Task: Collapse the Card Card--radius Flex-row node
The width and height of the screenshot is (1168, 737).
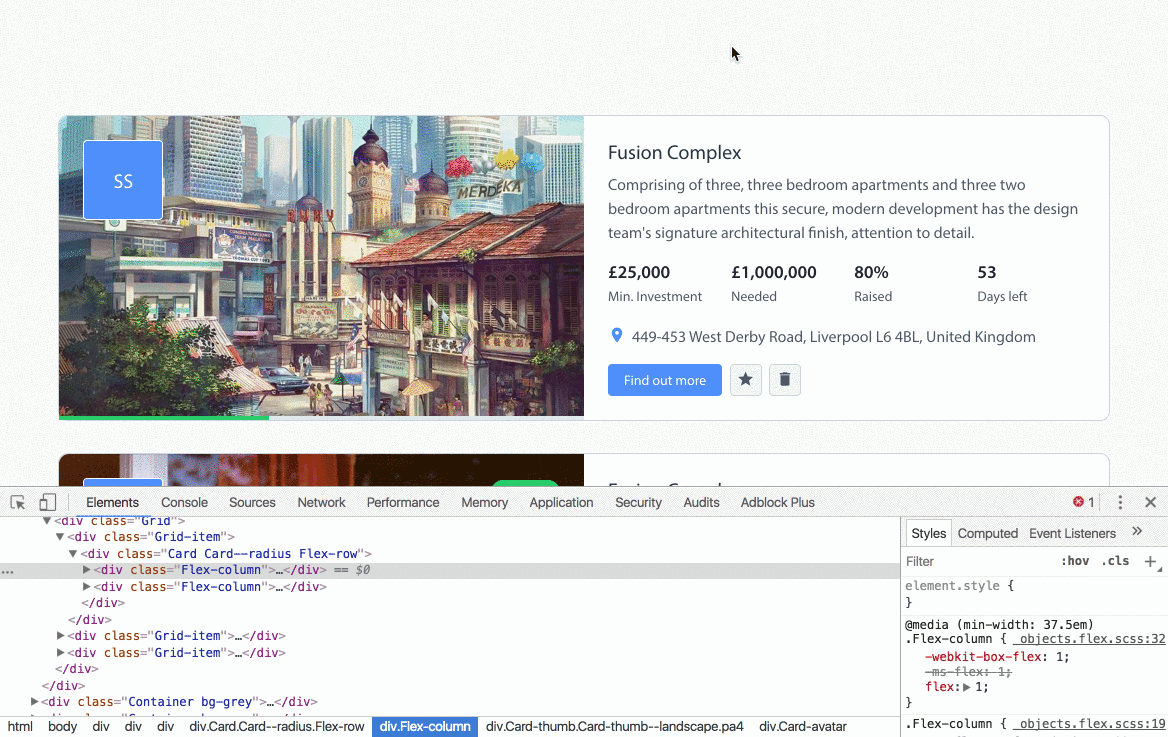Action: tap(73, 554)
